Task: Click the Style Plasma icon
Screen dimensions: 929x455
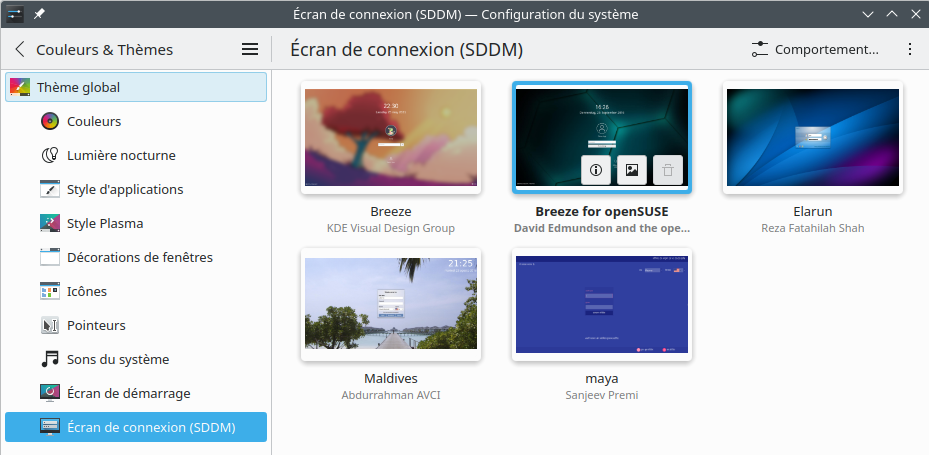Action: (50, 223)
